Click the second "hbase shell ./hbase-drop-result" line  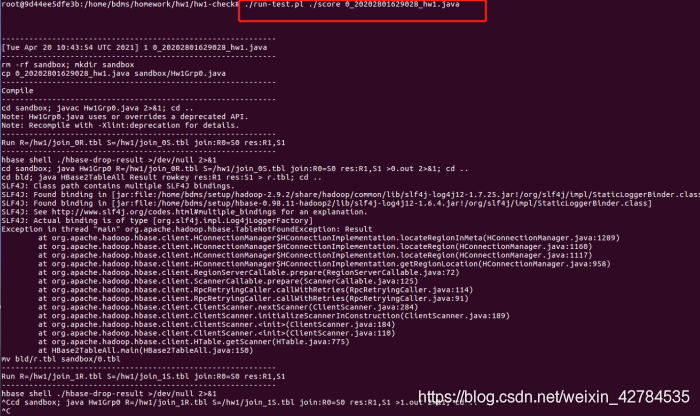coord(109,394)
